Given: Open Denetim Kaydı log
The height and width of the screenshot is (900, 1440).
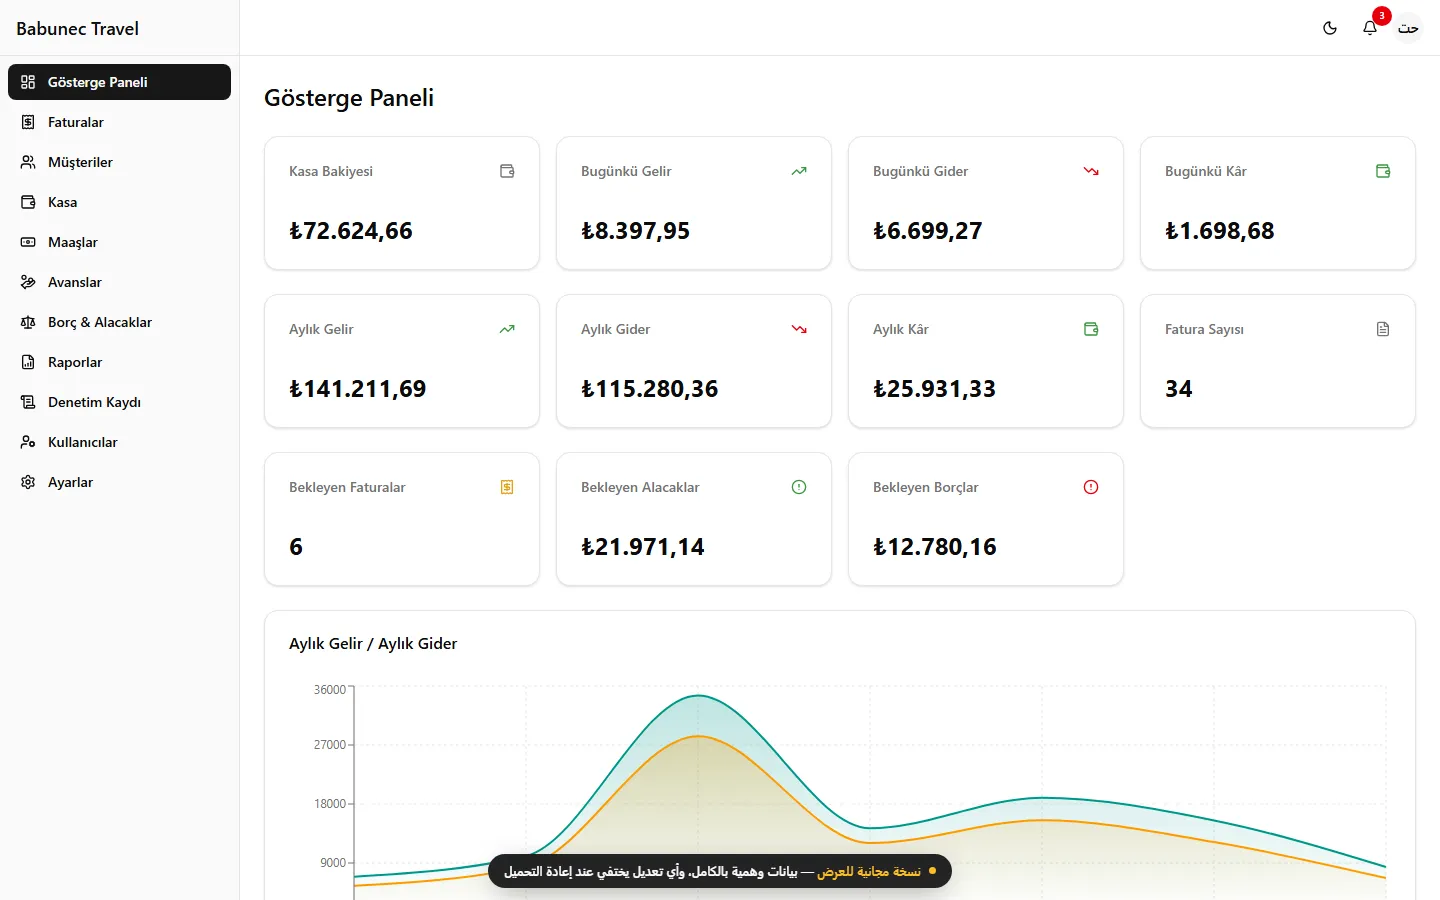Looking at the screenshot, I should pyautogui.click(x=119, y=402).
